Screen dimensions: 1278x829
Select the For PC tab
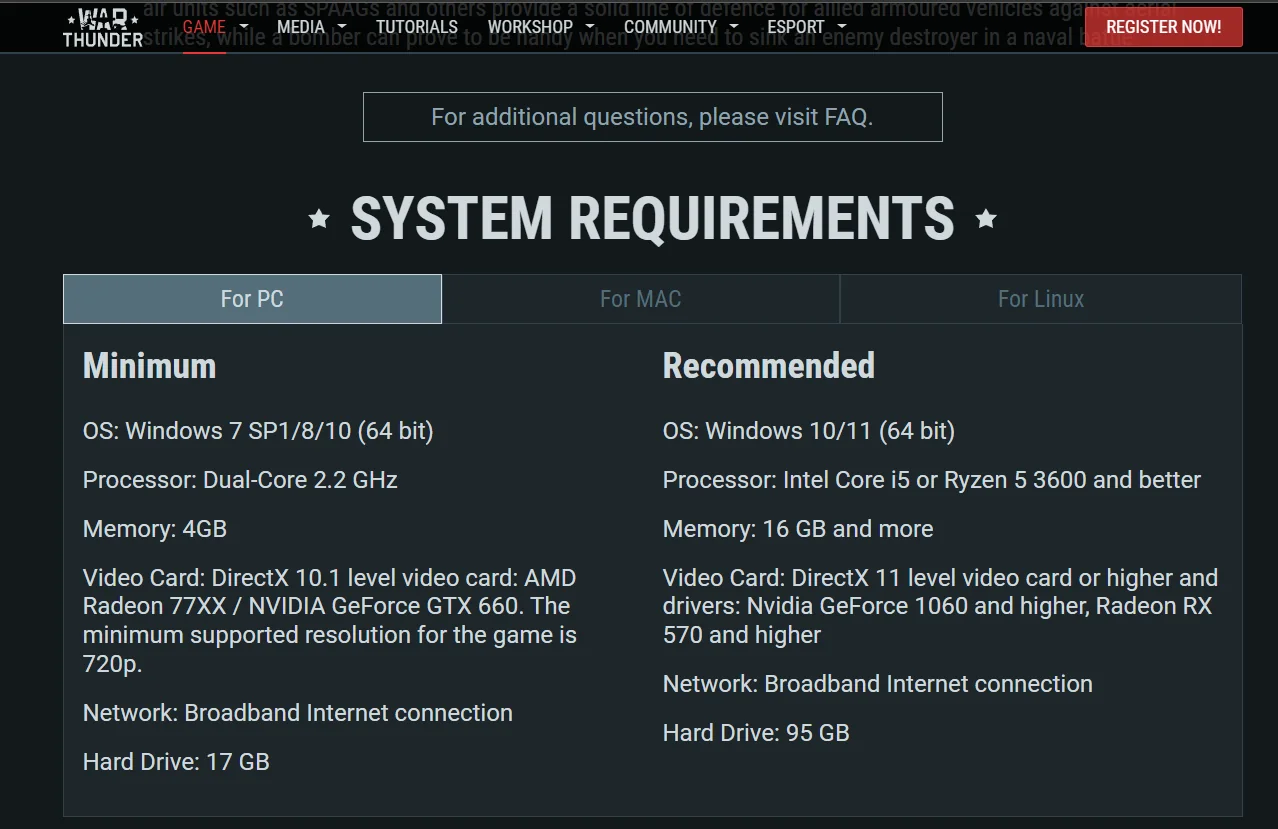pos(252,298)
